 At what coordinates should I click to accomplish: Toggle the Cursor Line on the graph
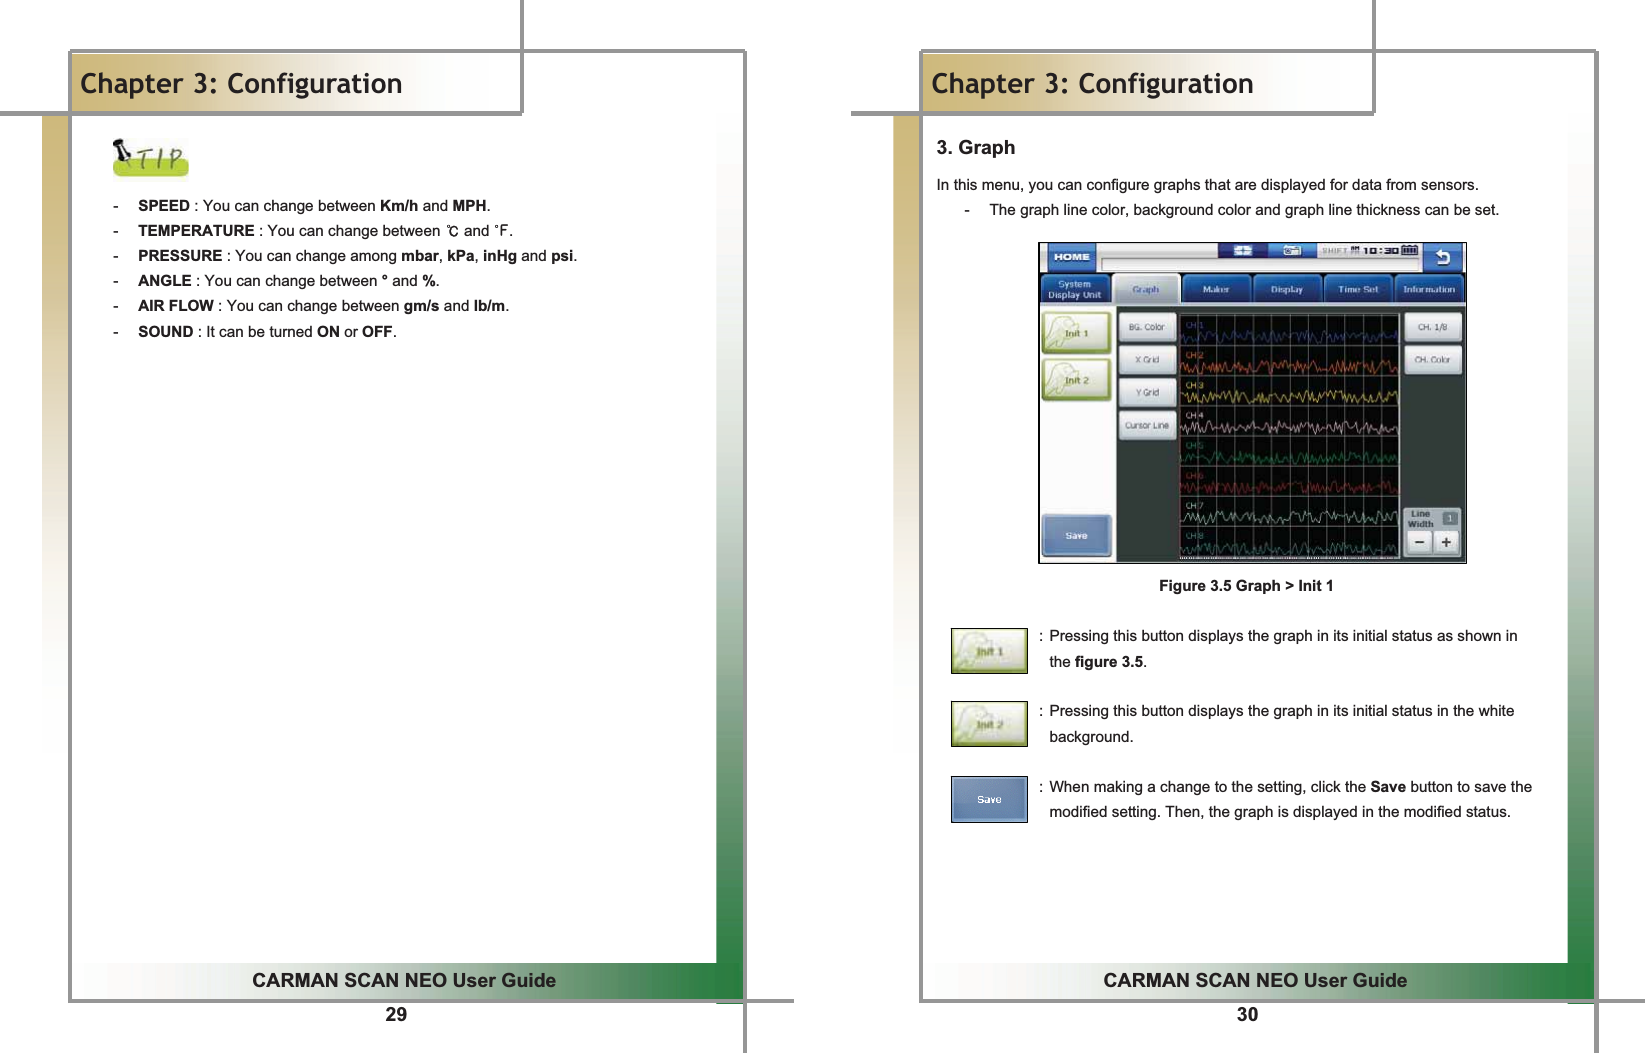coord(1147,426)
